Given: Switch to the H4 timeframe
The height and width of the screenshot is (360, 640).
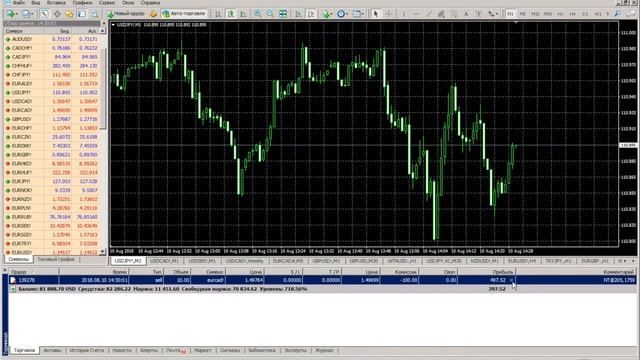Looking at the screenshot, I should 573,14.
